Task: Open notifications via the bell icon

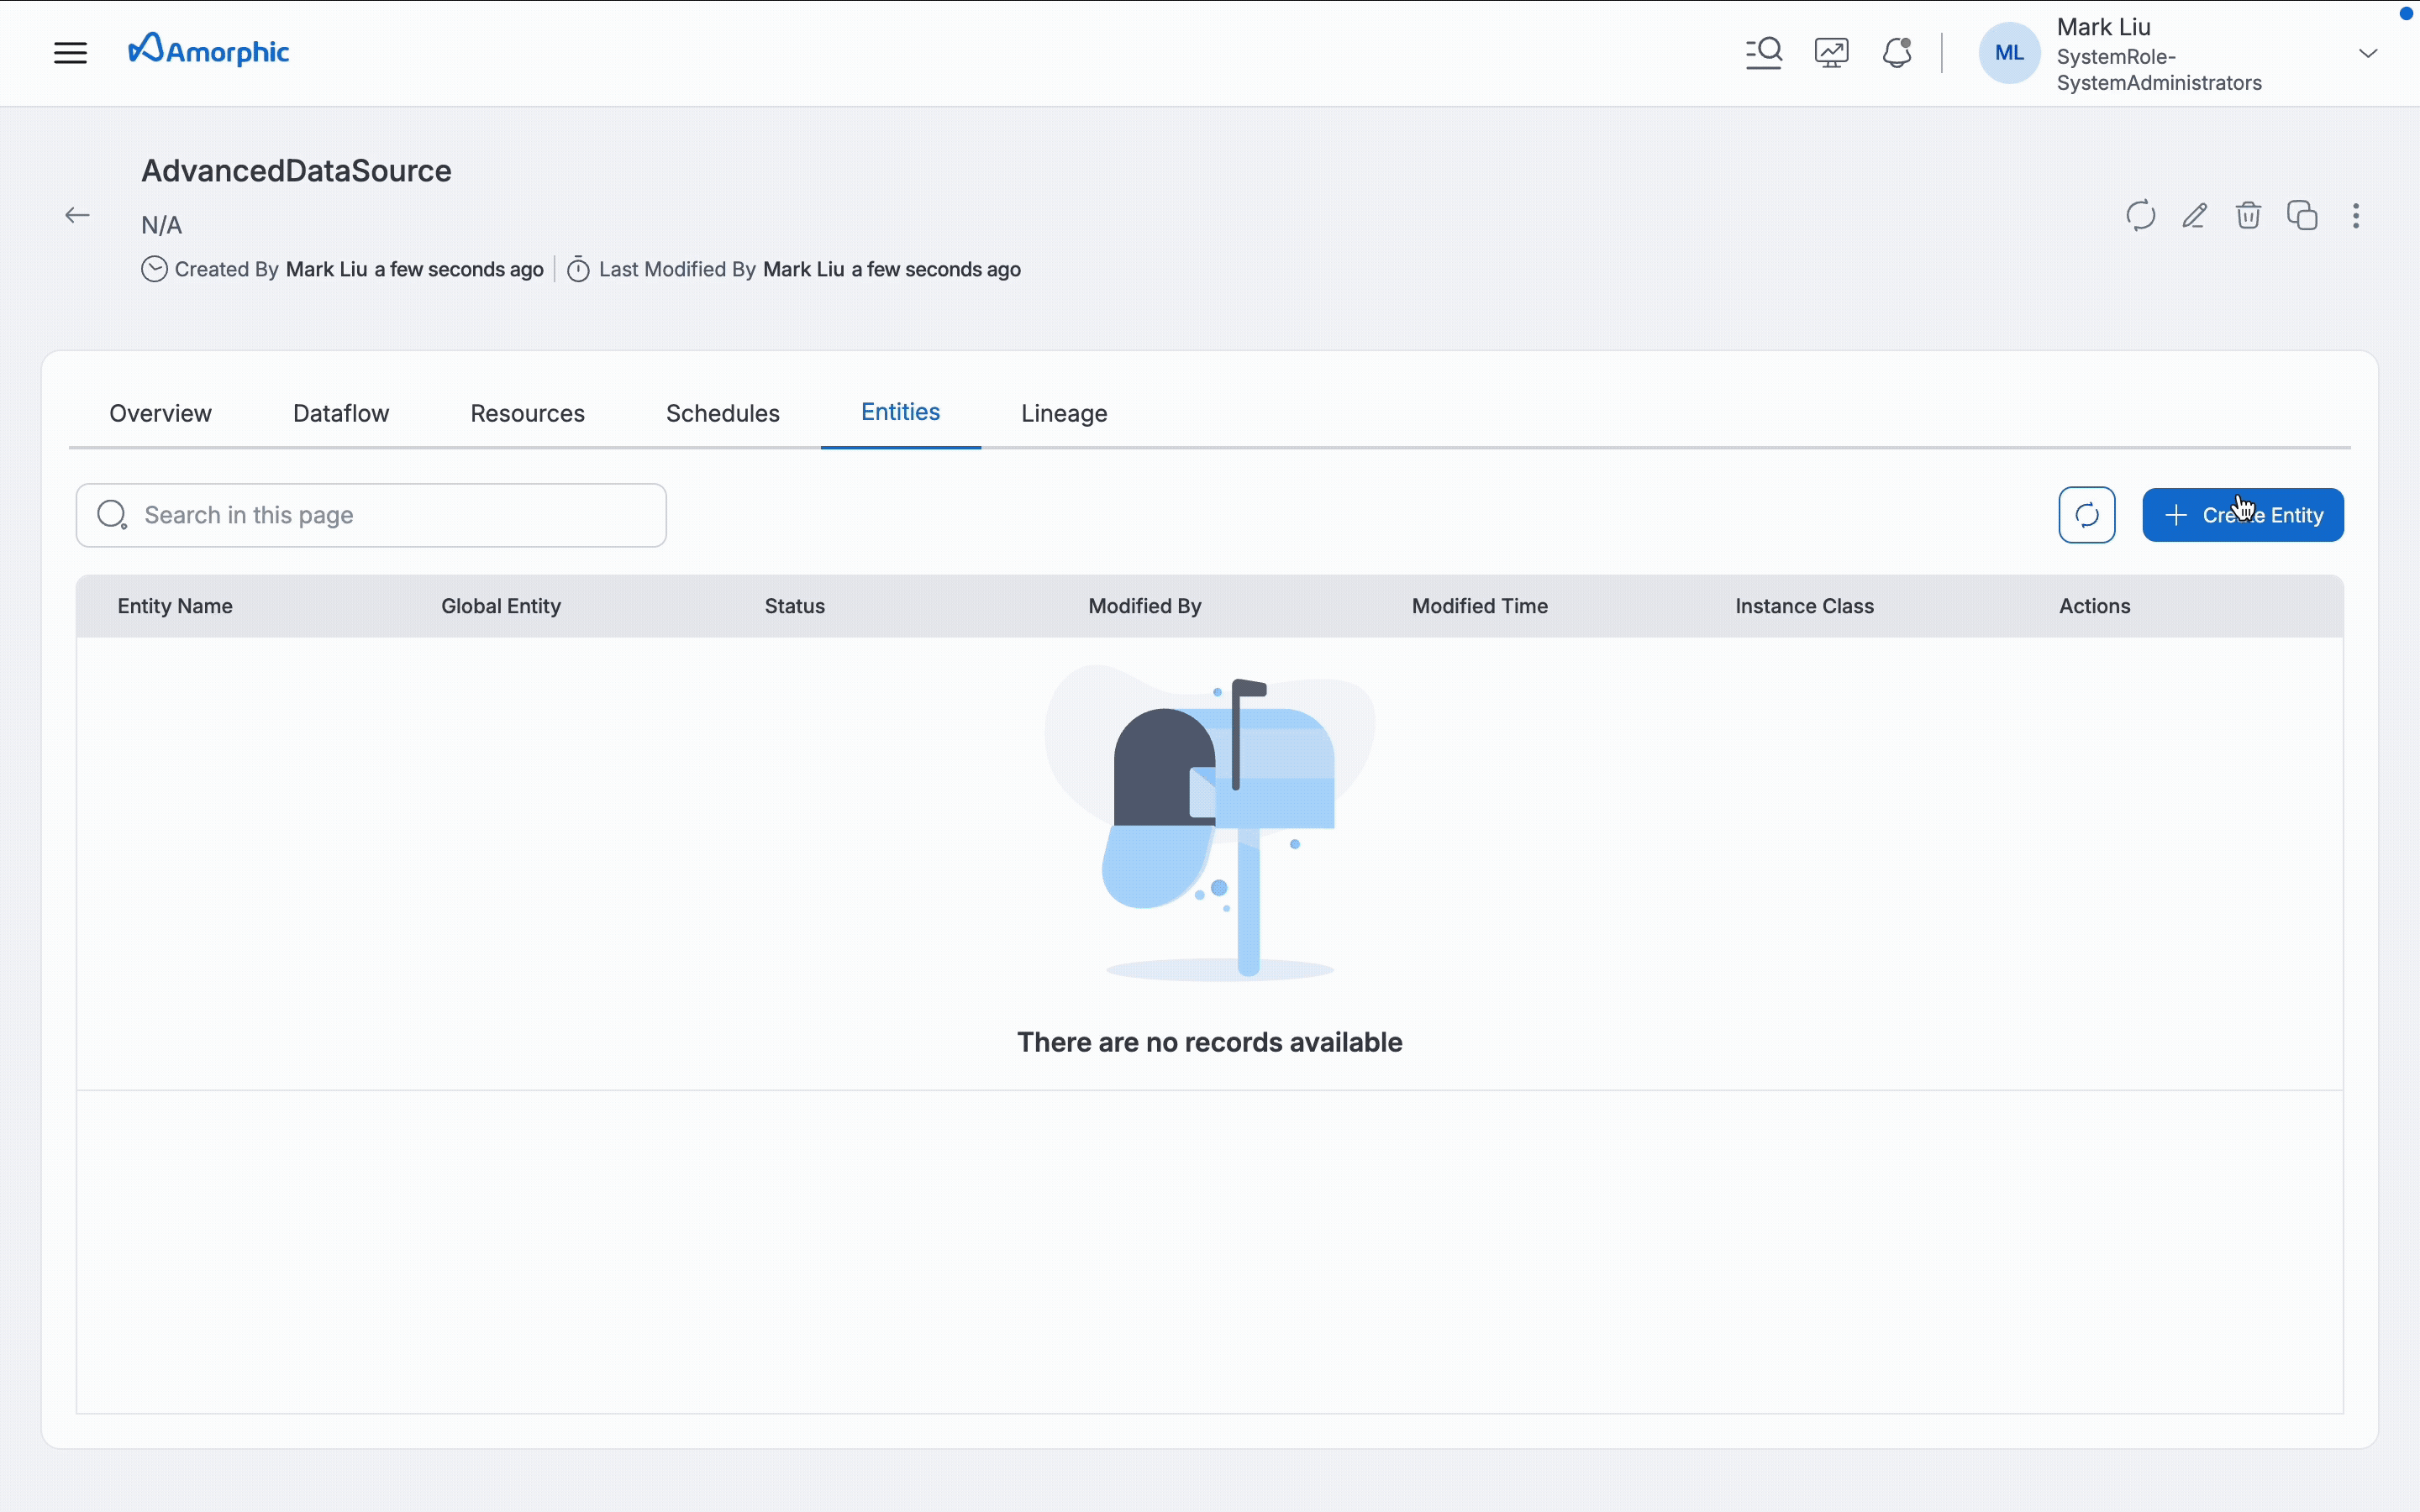Action: [1896, 52]
